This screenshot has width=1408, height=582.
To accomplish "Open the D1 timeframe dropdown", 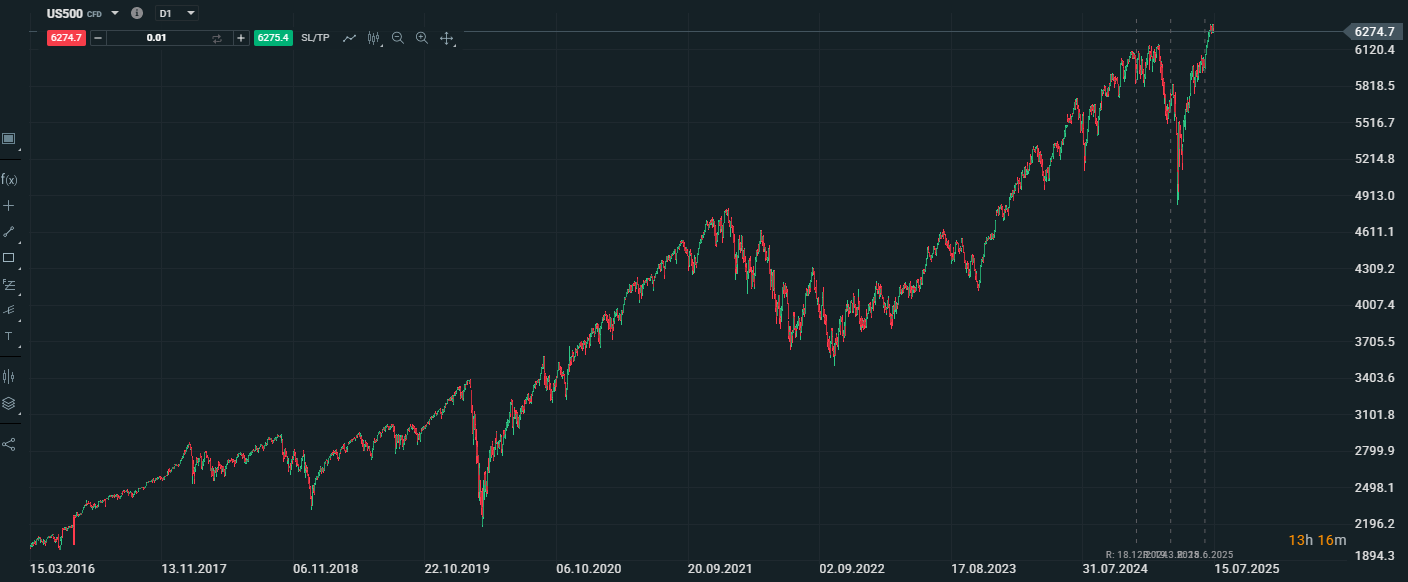I will (177, 13).
